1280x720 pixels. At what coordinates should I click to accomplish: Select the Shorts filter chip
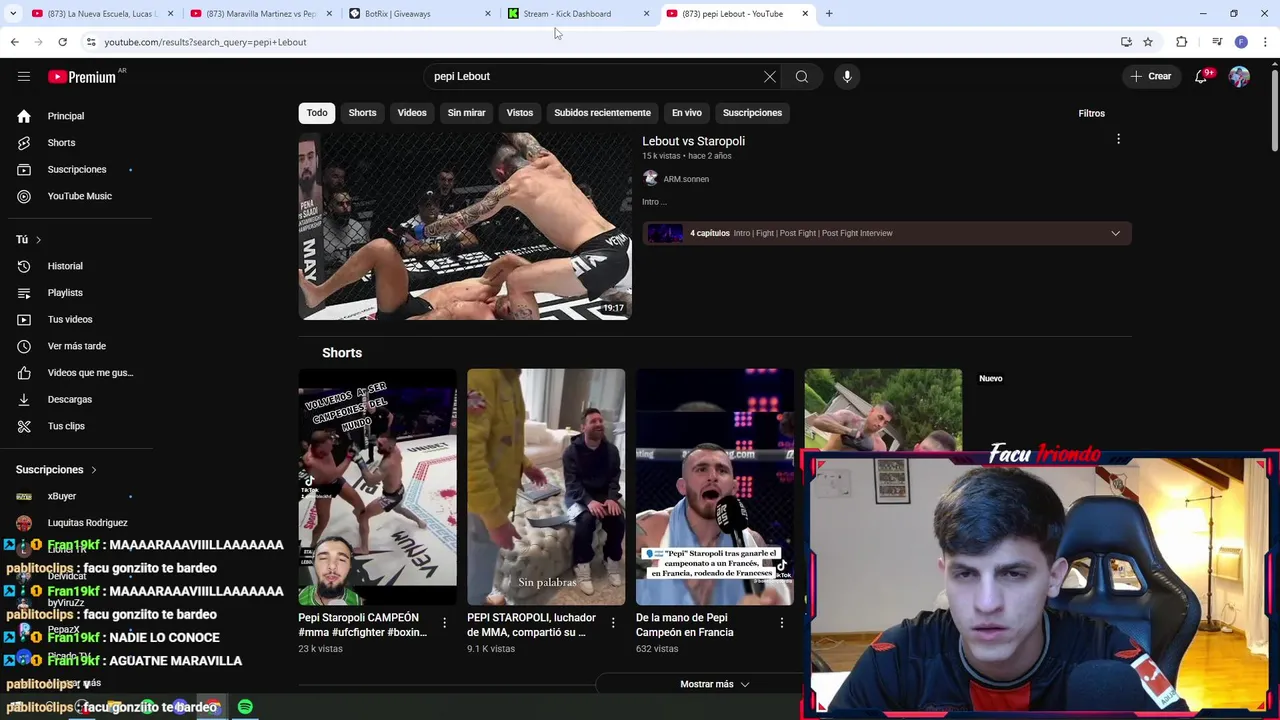pos(362,113)
